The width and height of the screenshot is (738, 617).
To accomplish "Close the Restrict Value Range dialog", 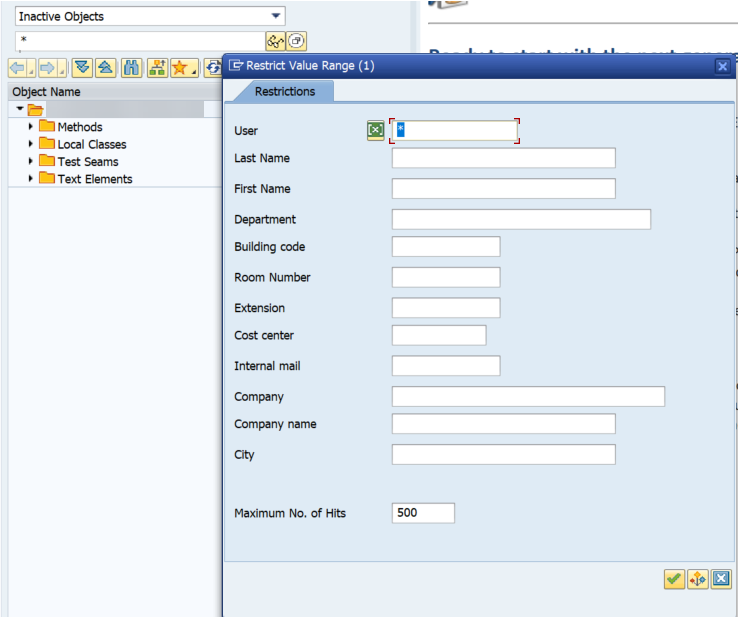I will coord(722,66).
